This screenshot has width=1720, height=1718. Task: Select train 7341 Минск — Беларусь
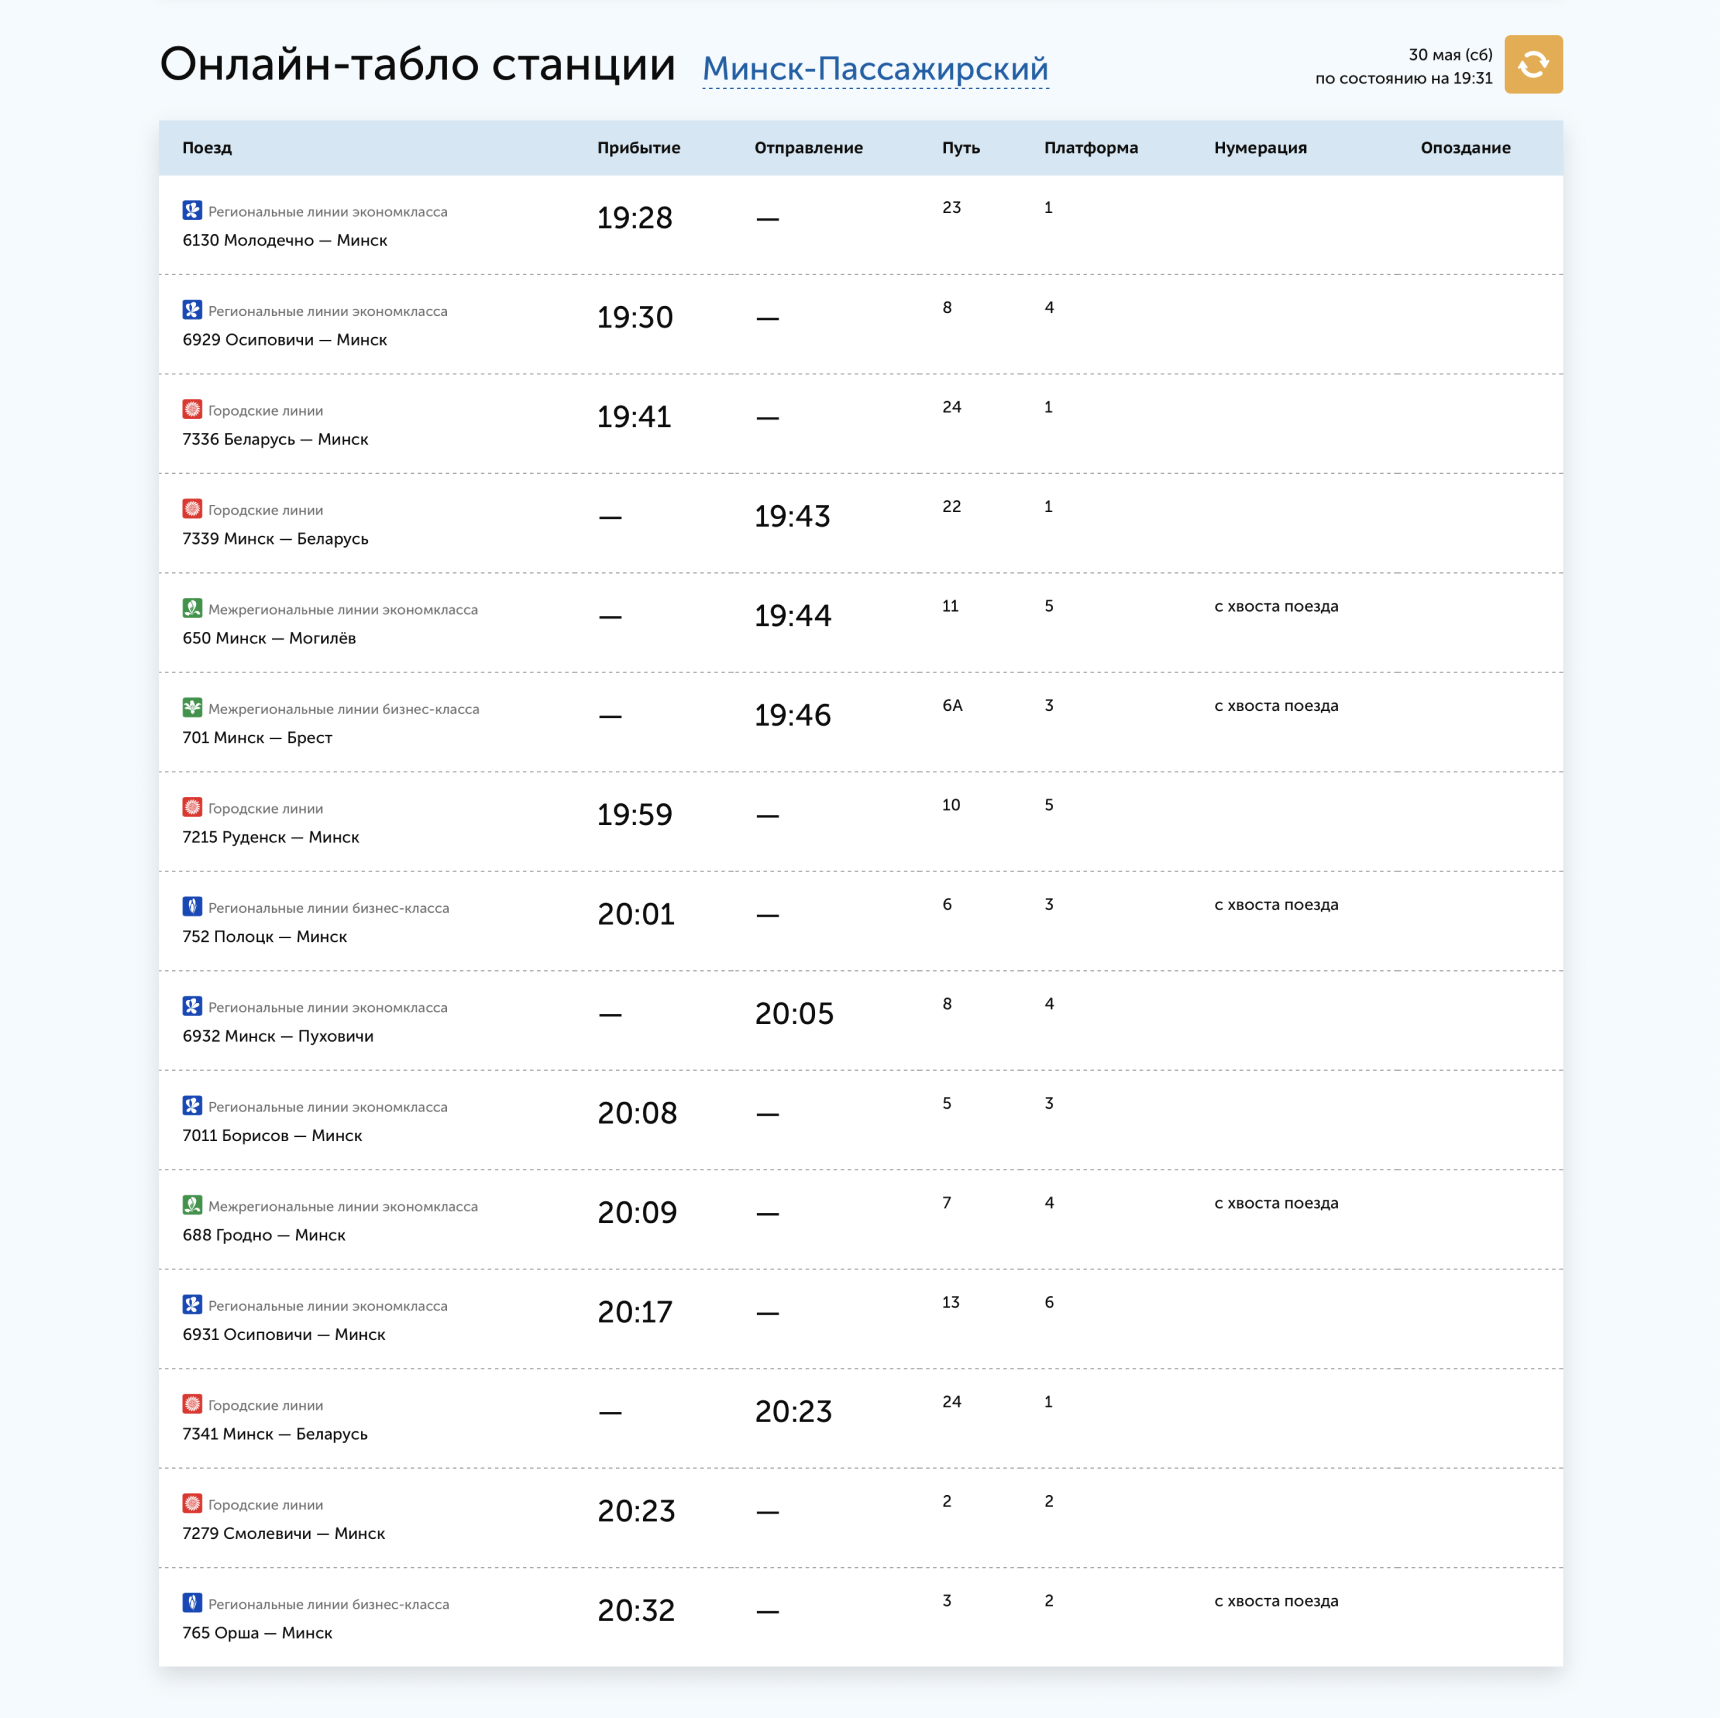[x=275, y=1434]
